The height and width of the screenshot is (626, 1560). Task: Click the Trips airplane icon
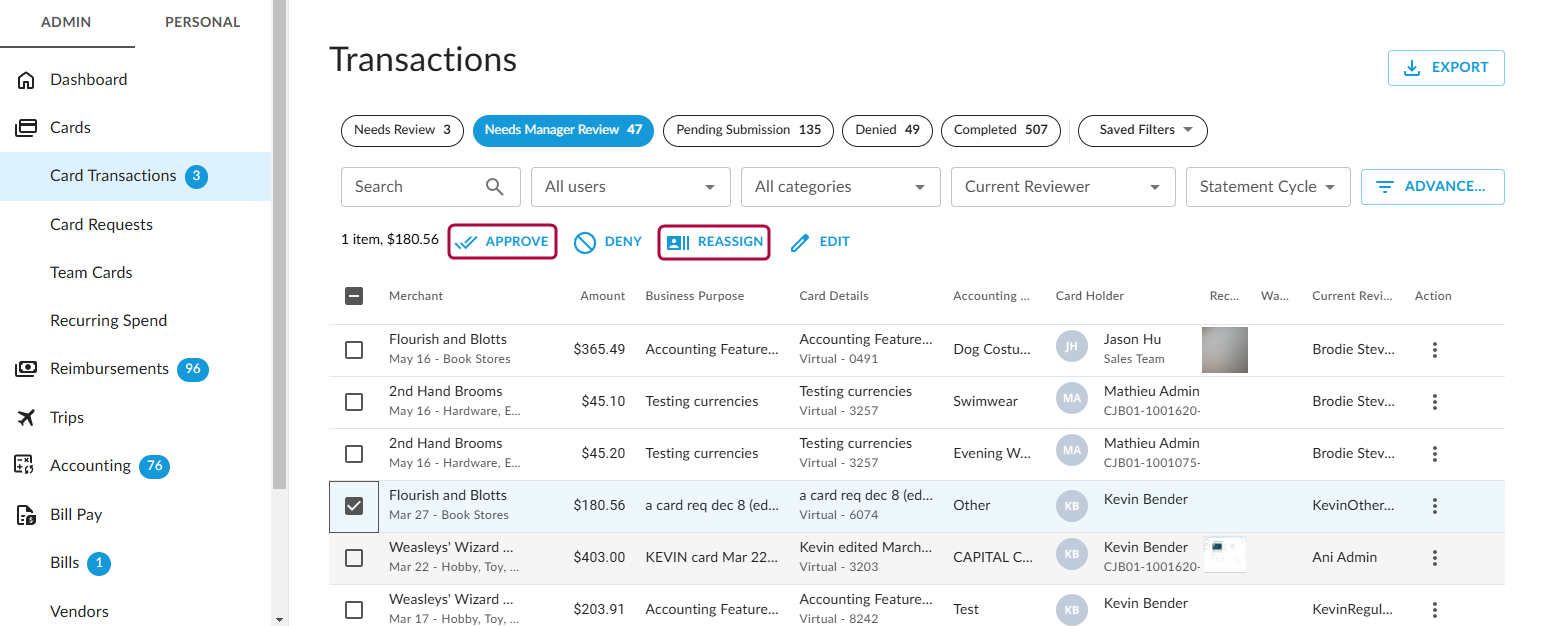click(x=26, y=418)
